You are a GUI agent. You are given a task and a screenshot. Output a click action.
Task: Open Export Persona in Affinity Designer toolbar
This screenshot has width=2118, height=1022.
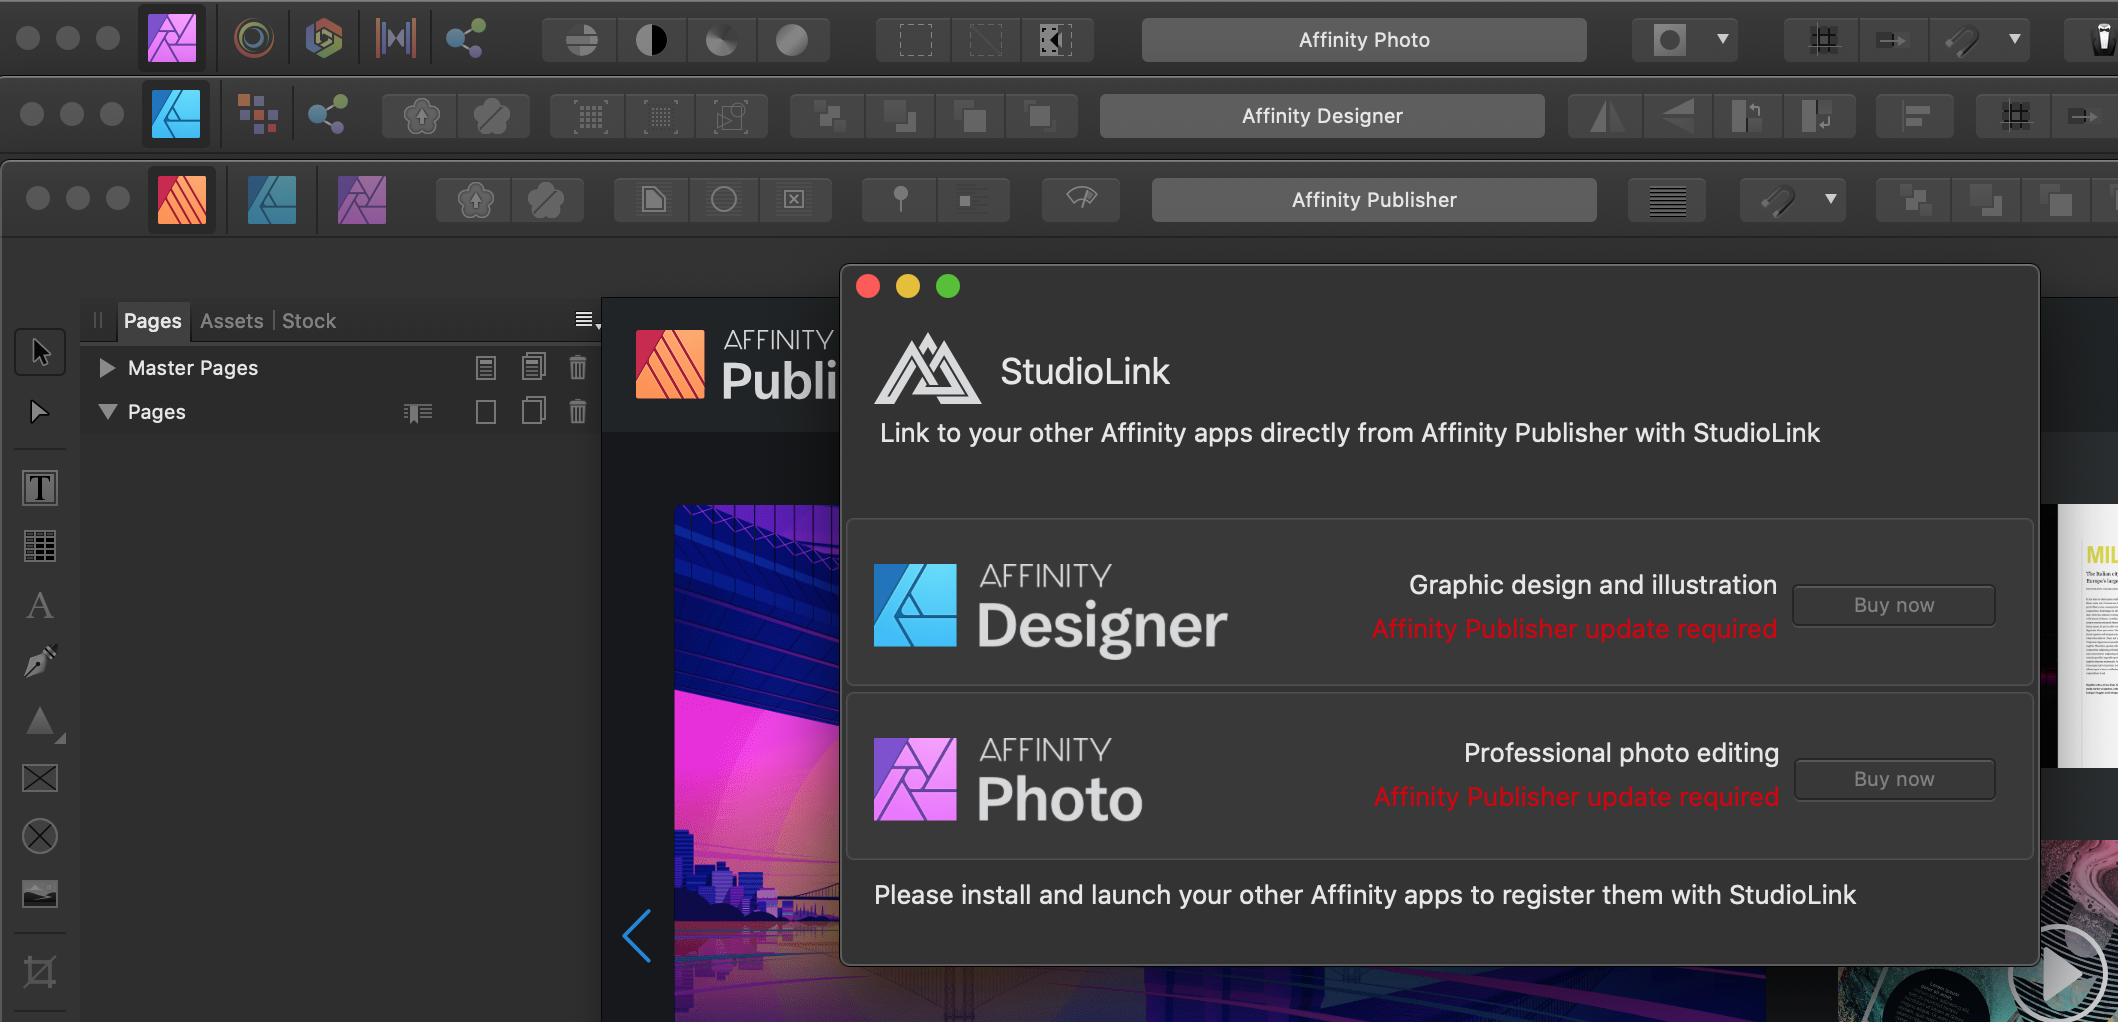click(x=327, y=114)
